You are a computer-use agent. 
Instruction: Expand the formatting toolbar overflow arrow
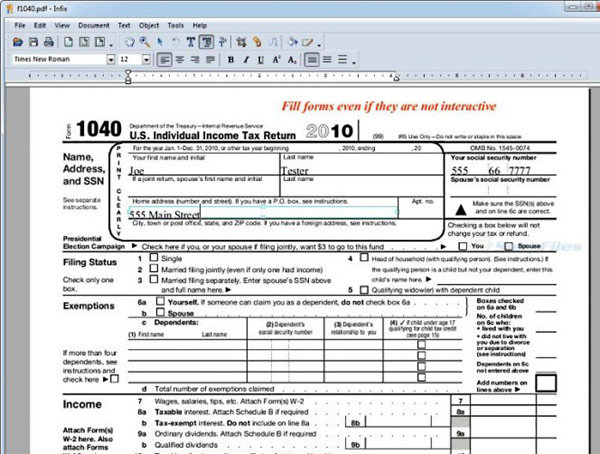(x=354, y=63)
